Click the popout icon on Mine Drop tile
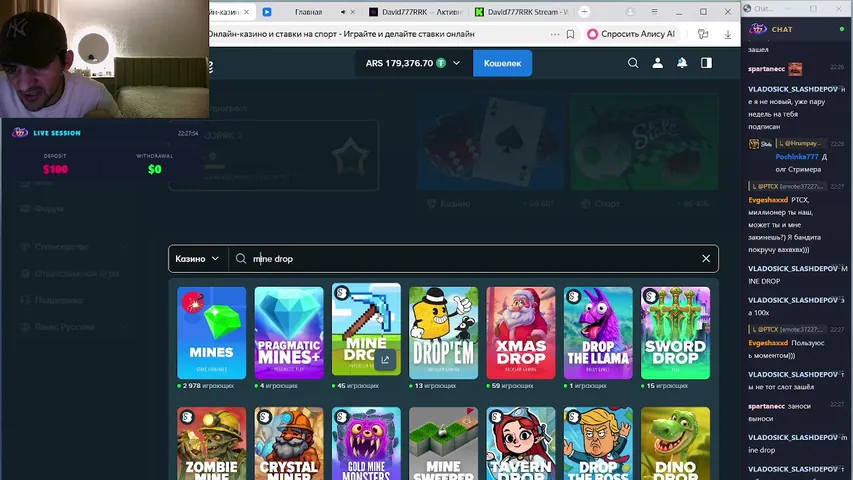Viewport: 853px width, 480px height. 385,360
